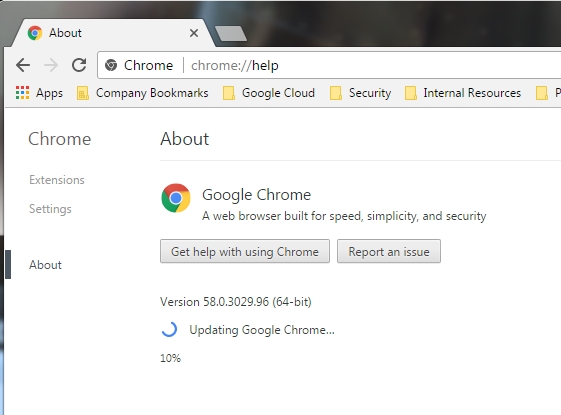Select the About tab
561x415 pixels.
pos(114,33)
